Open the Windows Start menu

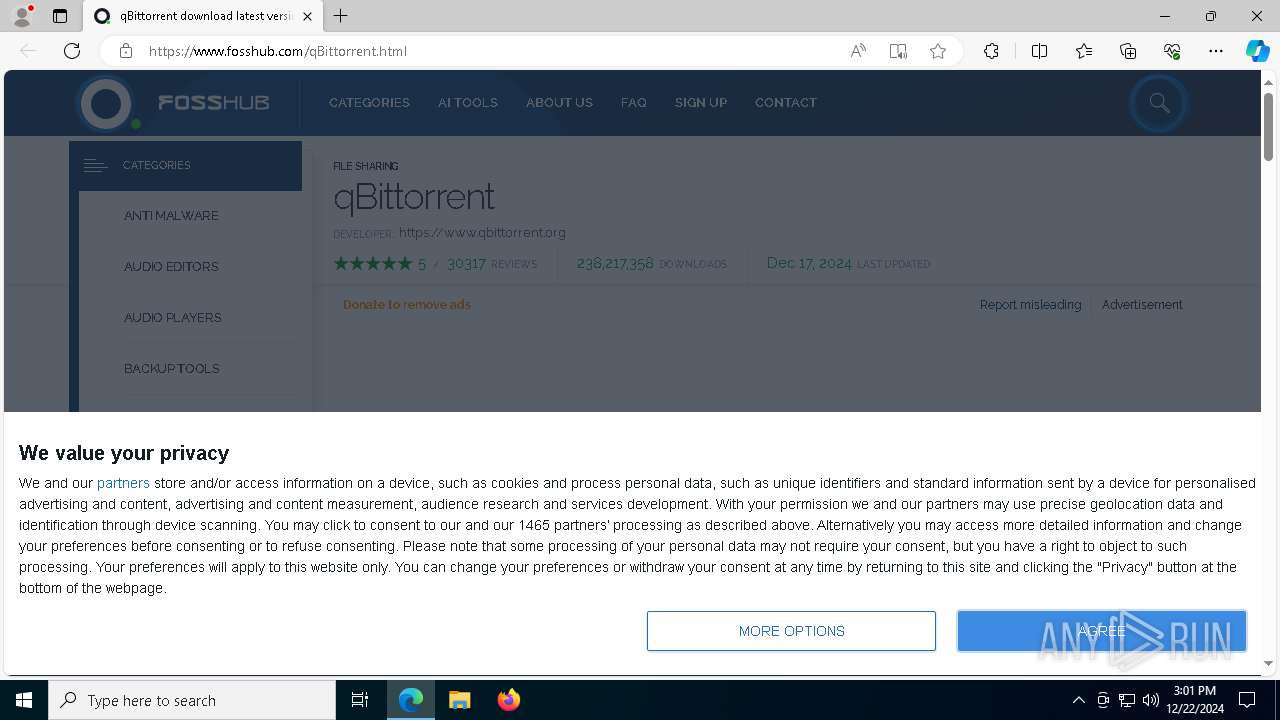pyautogui.click(x=24, y=700)
